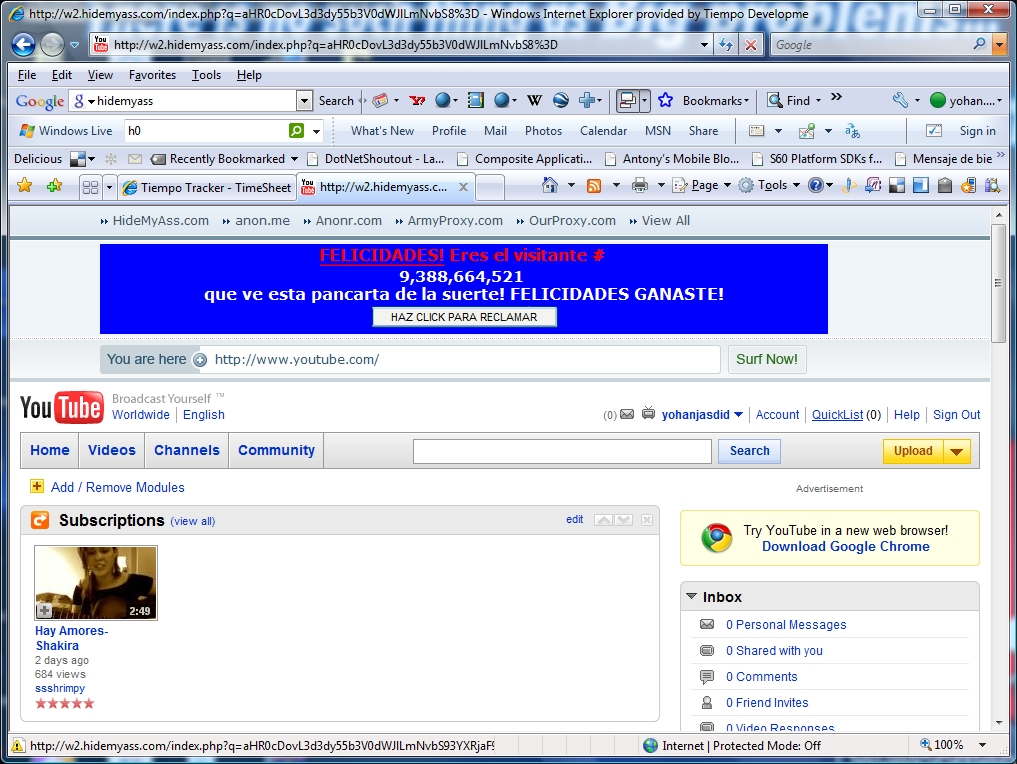Expand the yohanjasdid account dropdown

[738, 414]
